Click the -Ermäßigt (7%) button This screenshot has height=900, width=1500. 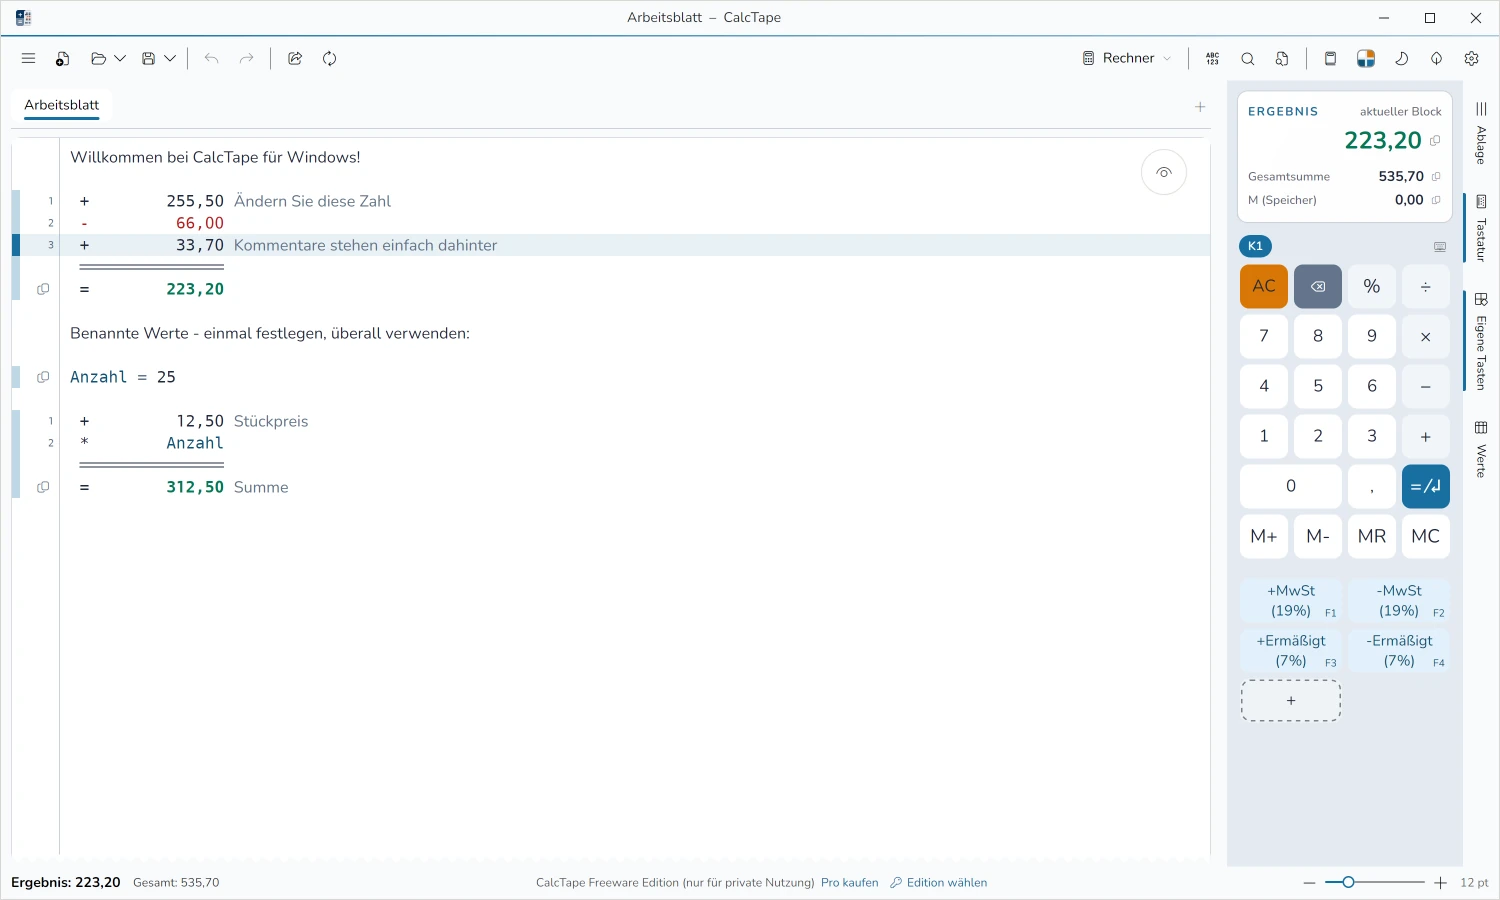(x=1399, y=651)
